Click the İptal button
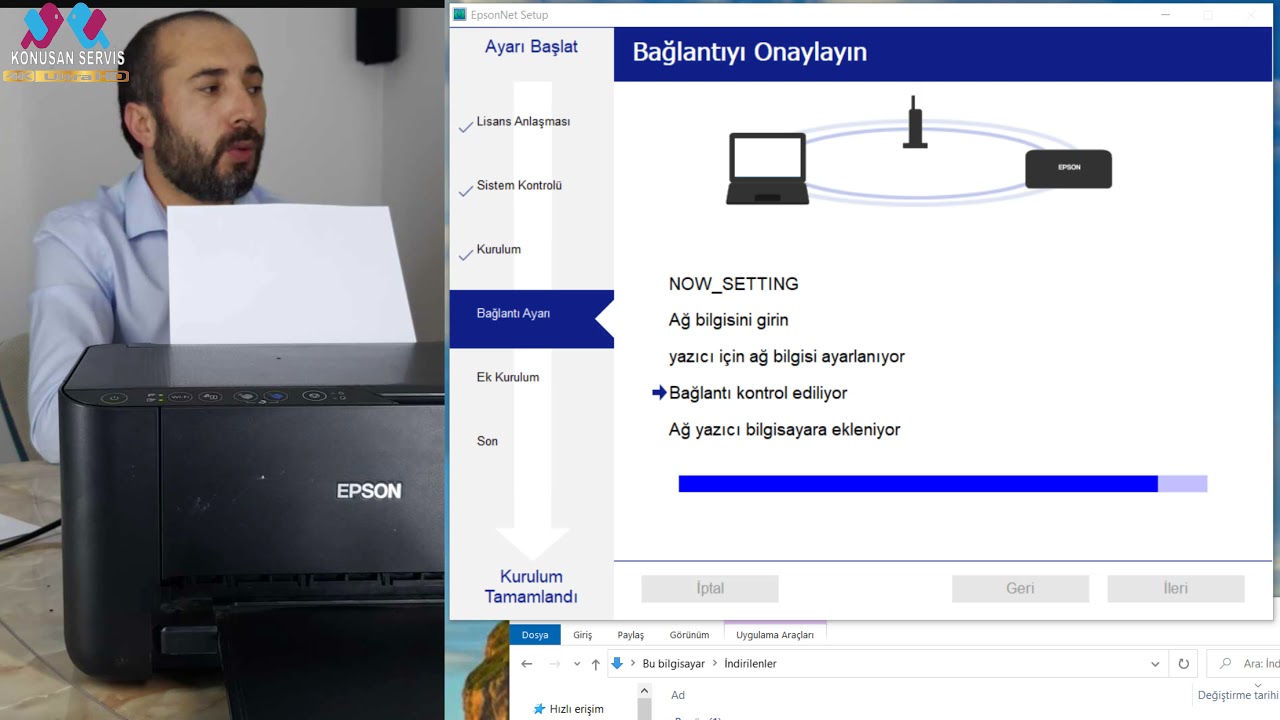The width and height of the screenshot is (1280, 720). click(710, 588)
